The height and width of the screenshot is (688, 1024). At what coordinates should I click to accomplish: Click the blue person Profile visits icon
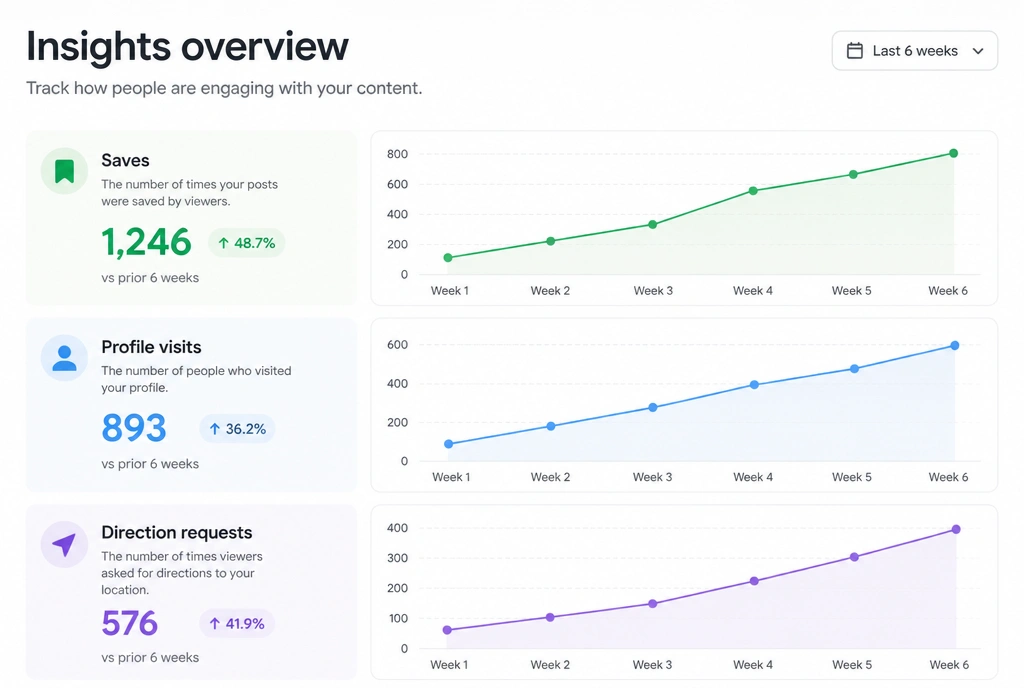point(64,358)
